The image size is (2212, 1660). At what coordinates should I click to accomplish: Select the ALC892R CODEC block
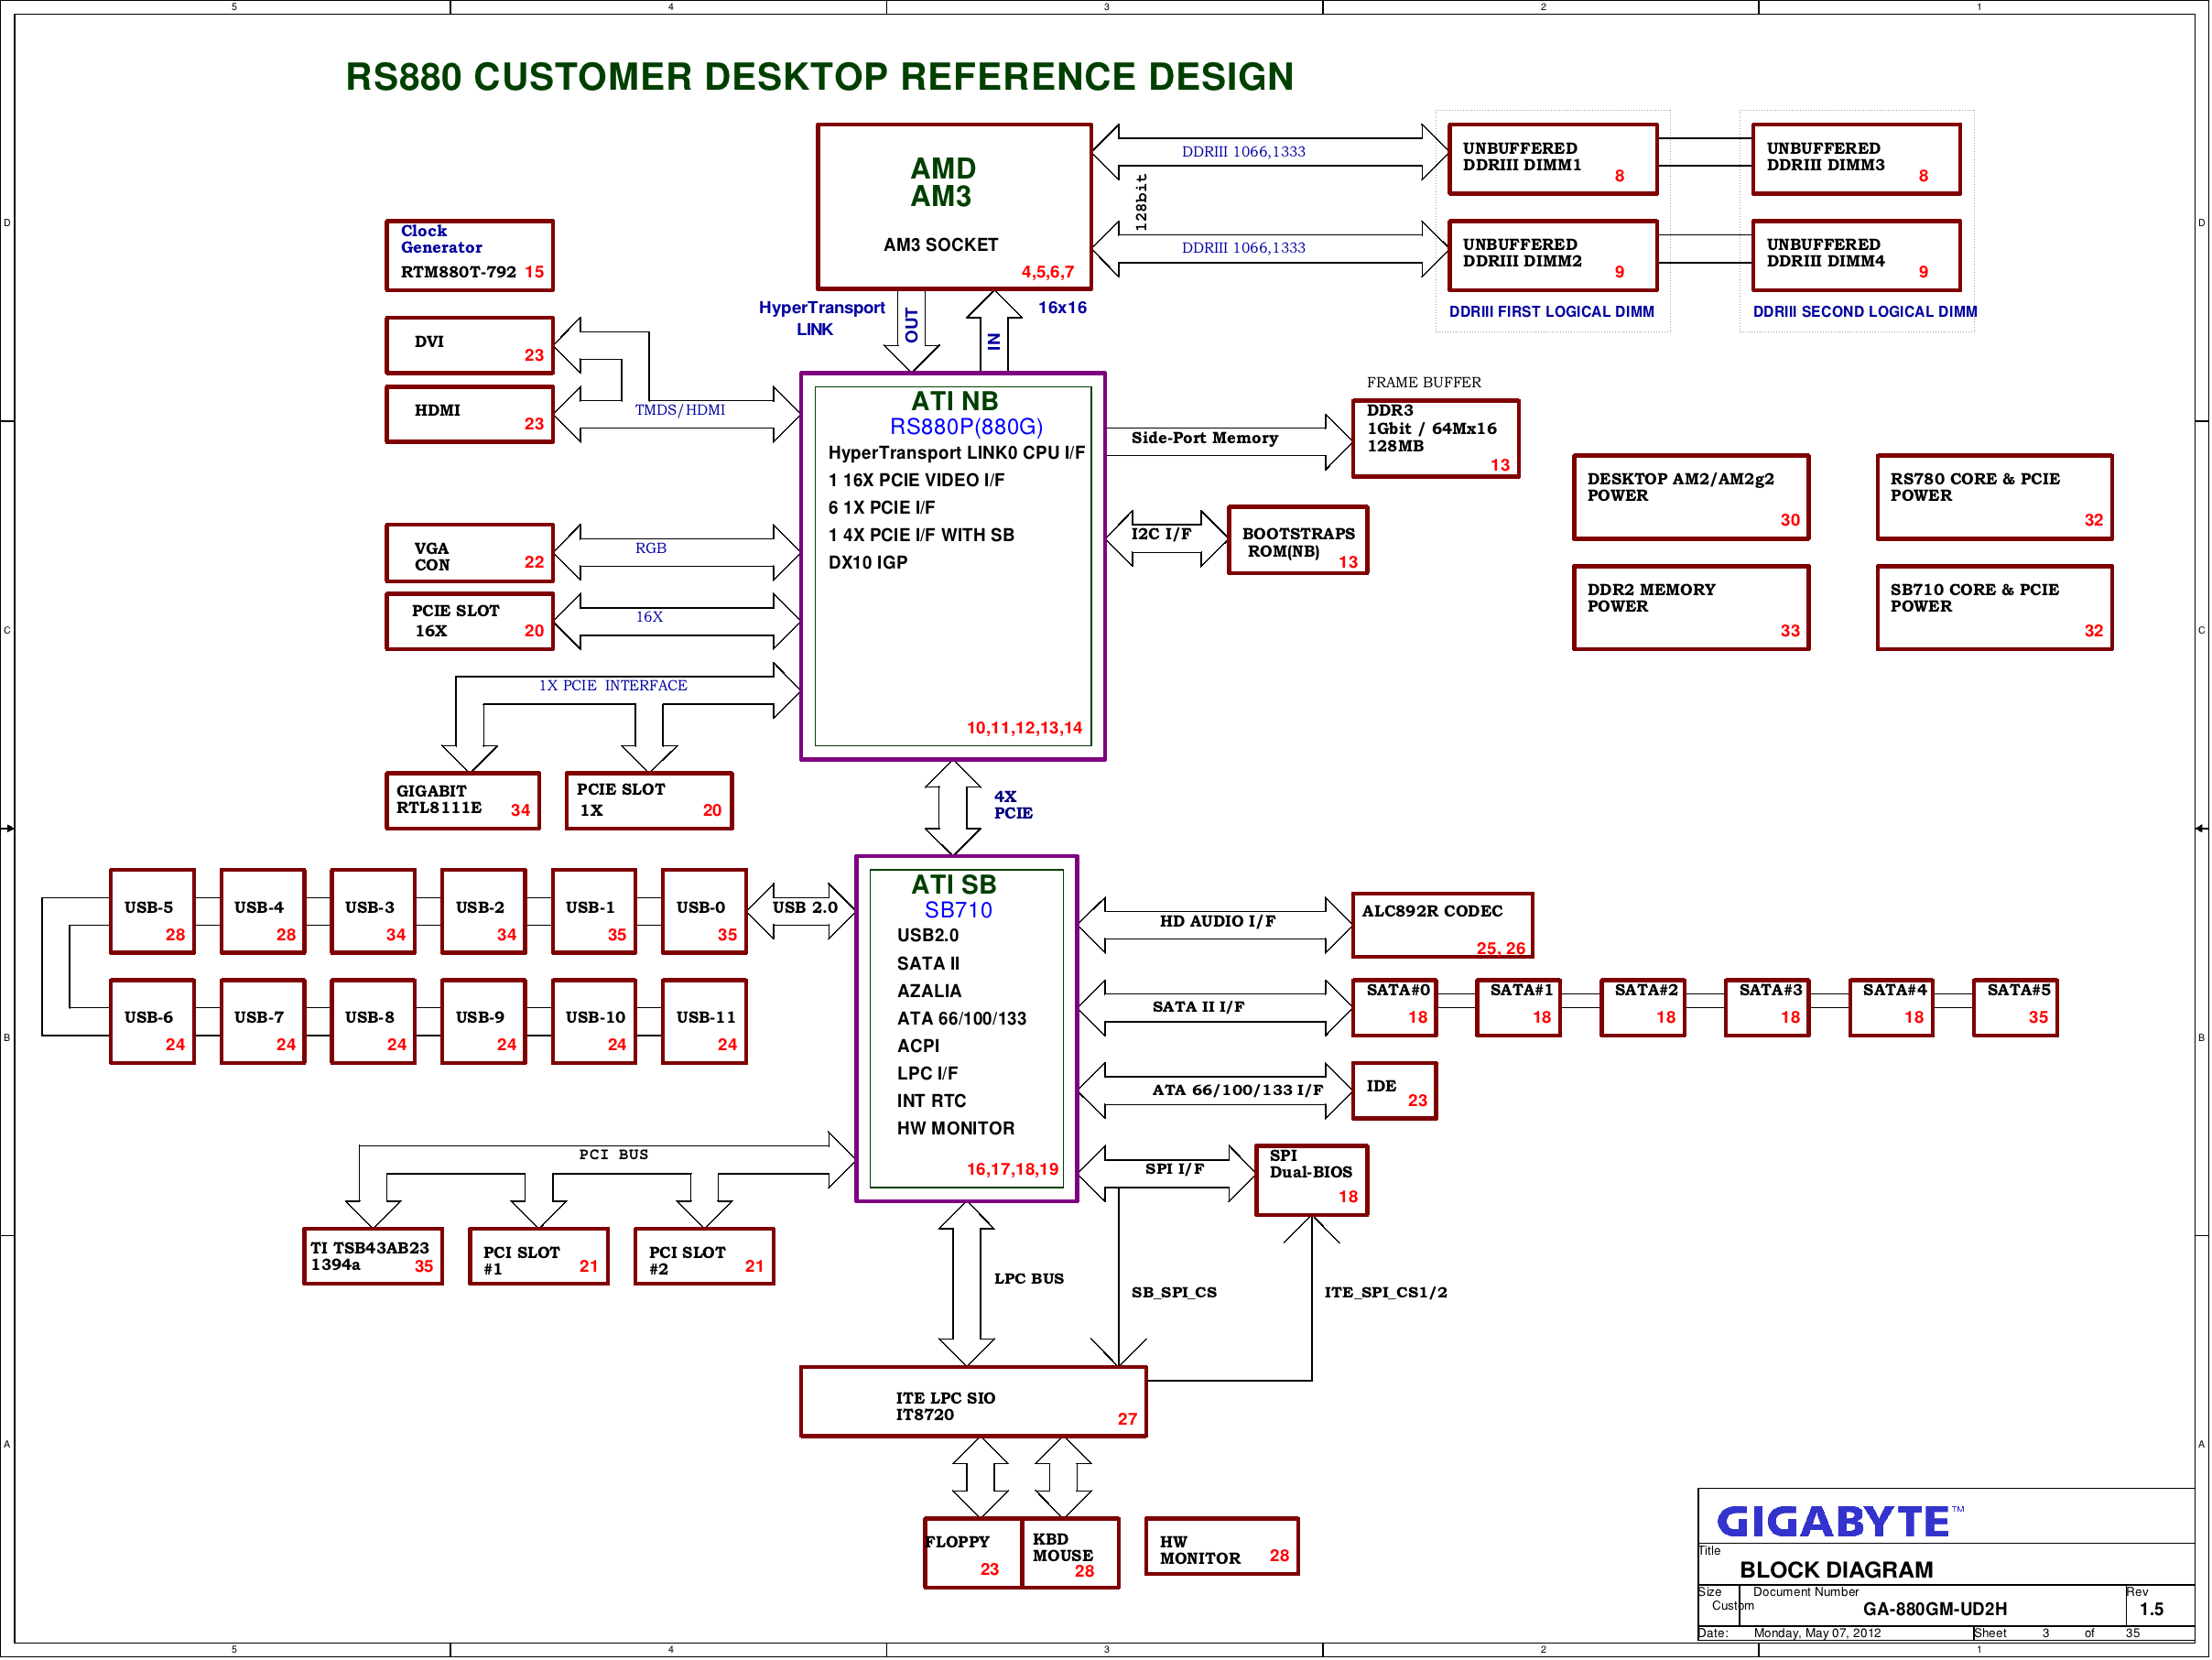1443,925
